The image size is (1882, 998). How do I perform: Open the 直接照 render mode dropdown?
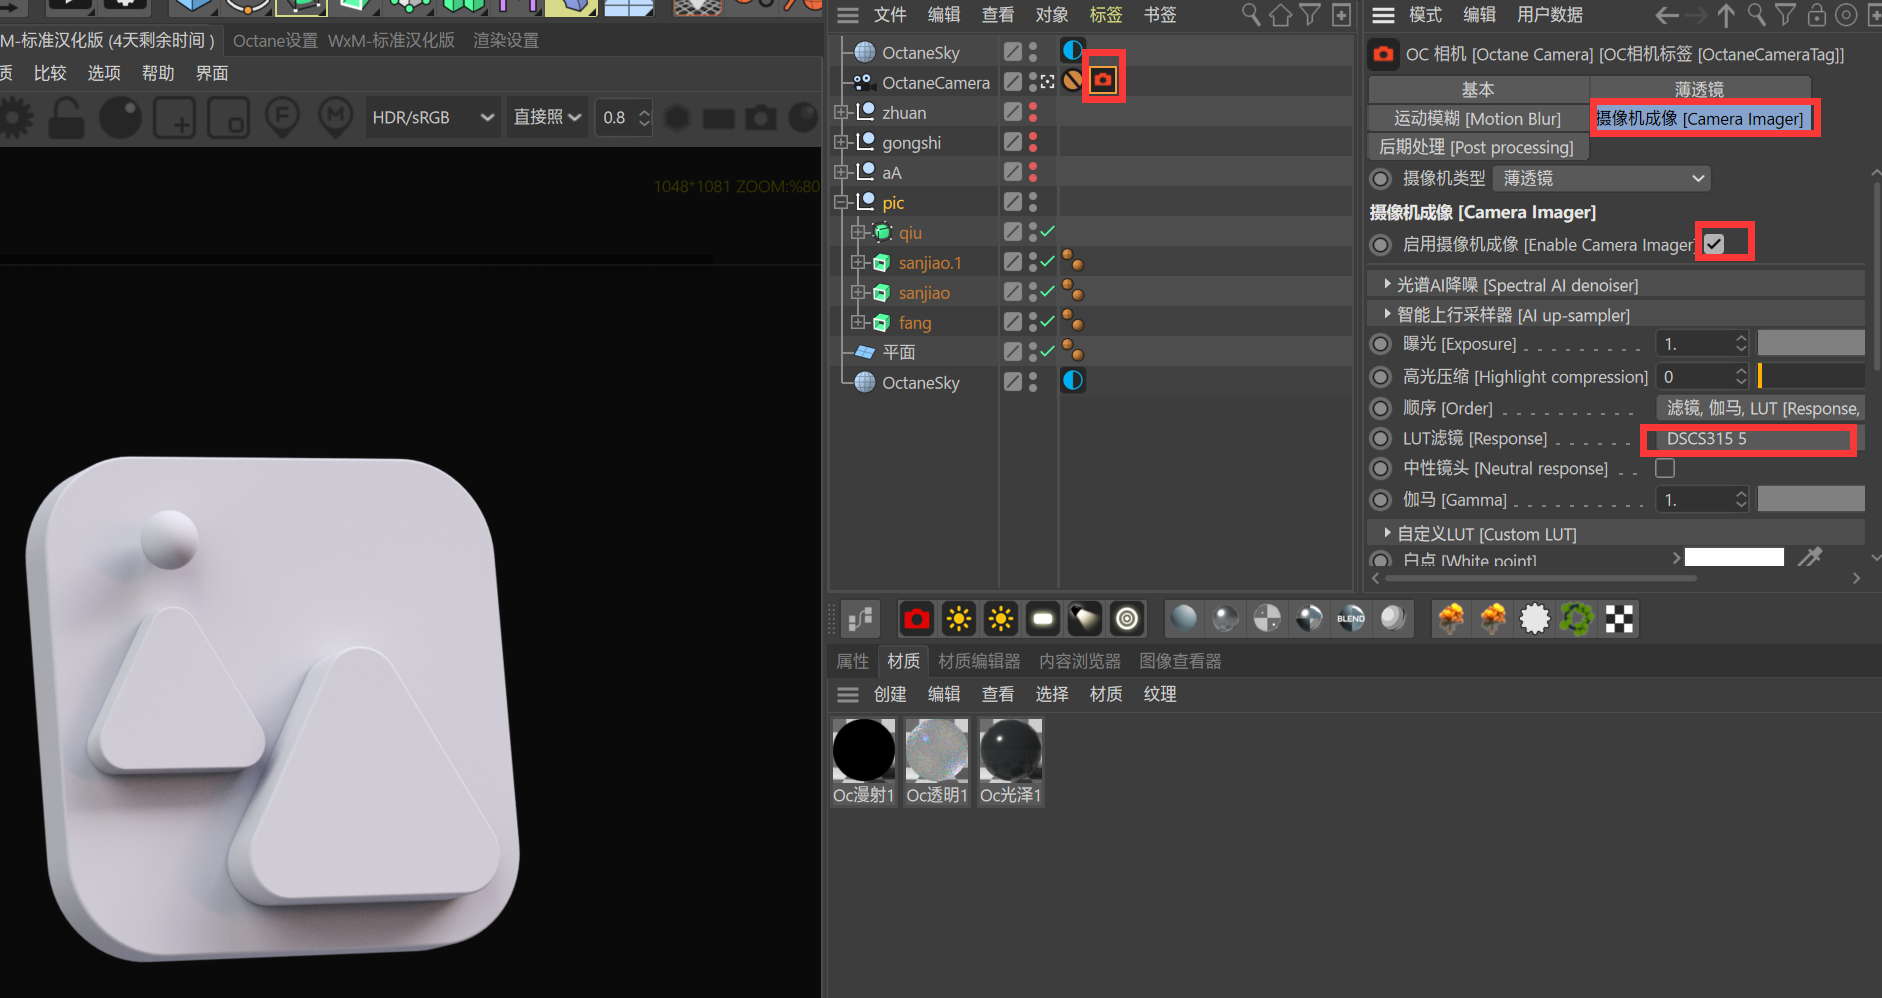click(547, 118)
